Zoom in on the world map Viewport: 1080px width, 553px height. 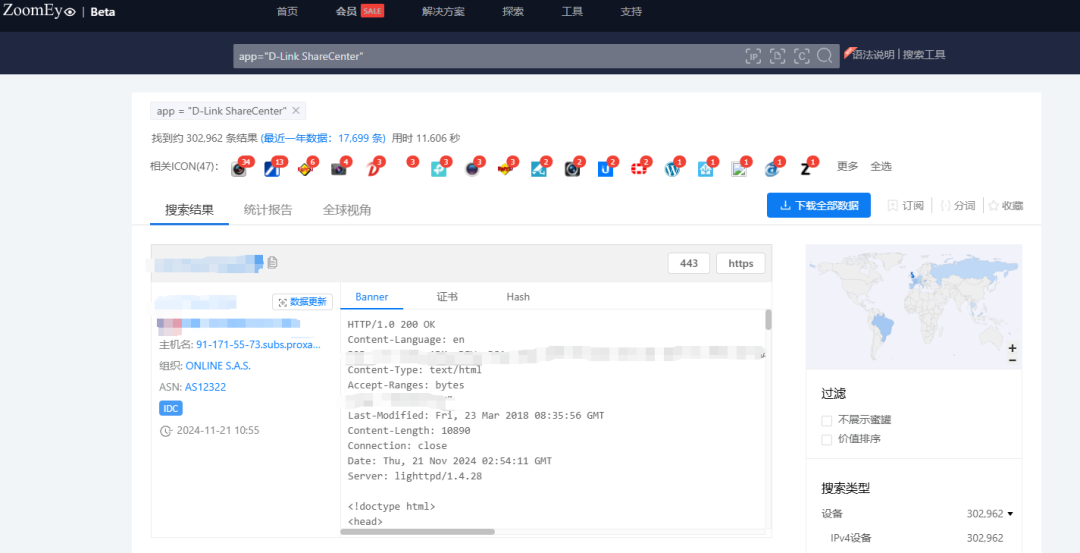[x=1012, y=348]
